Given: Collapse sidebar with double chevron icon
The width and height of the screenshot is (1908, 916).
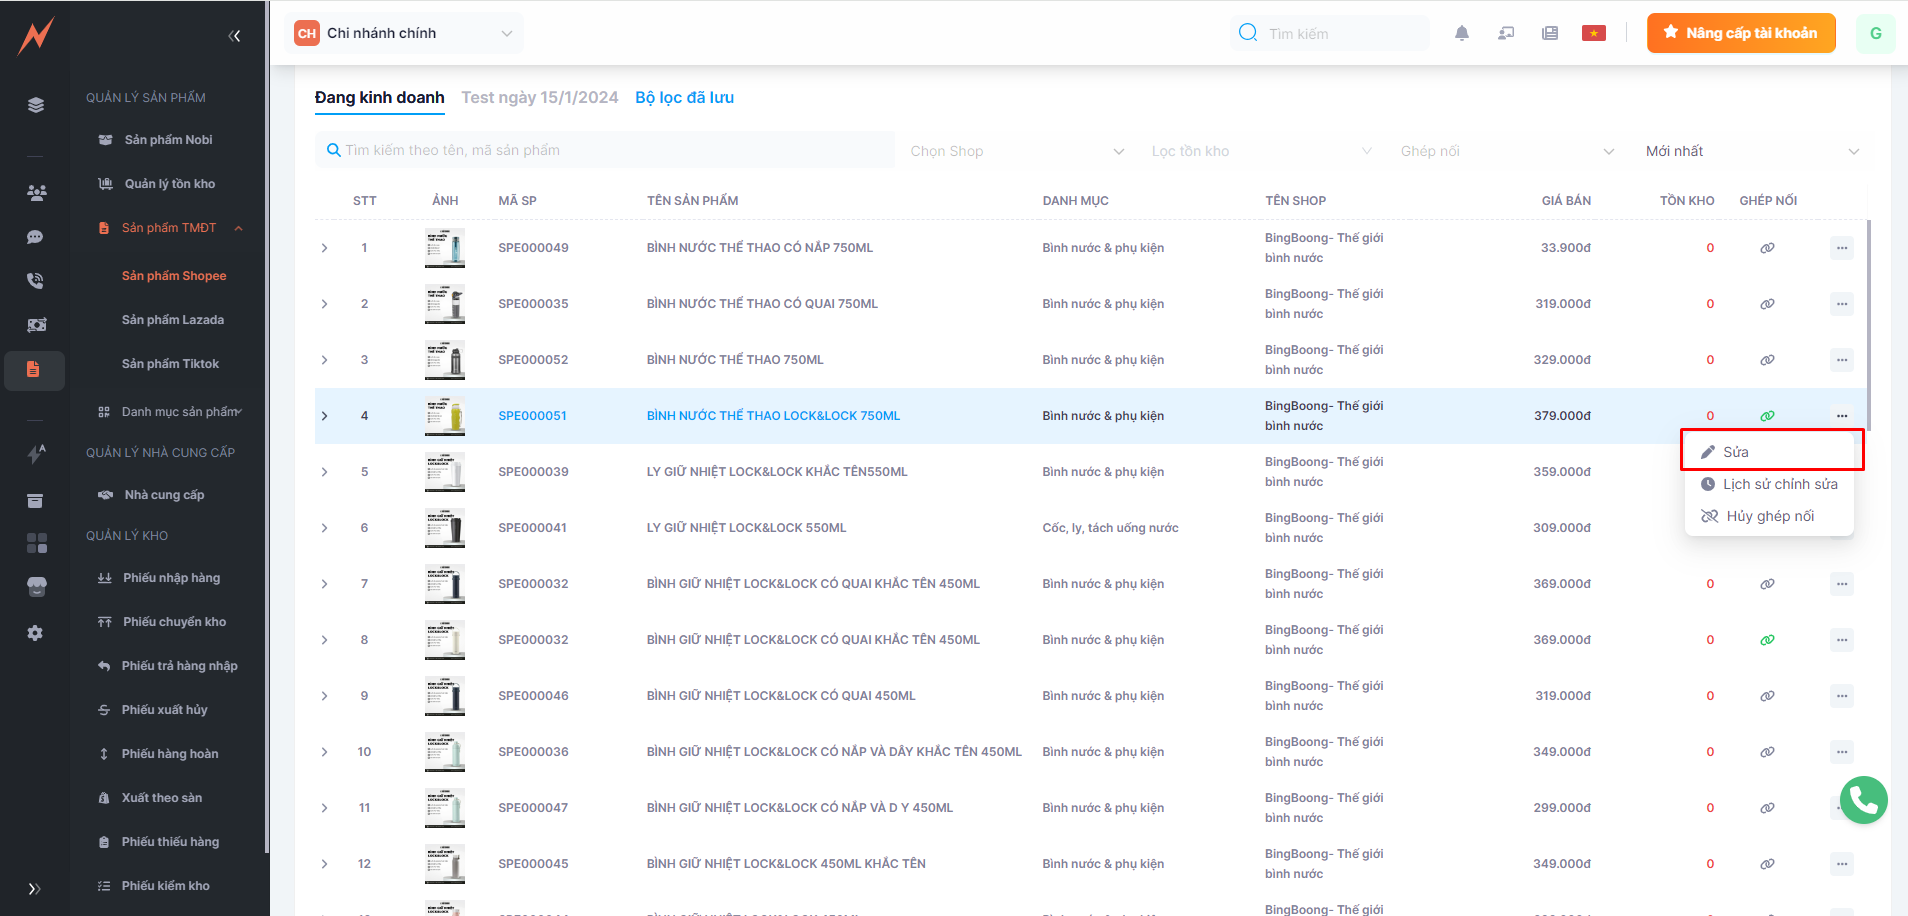Looking at the screenshot, I should 234,36.
